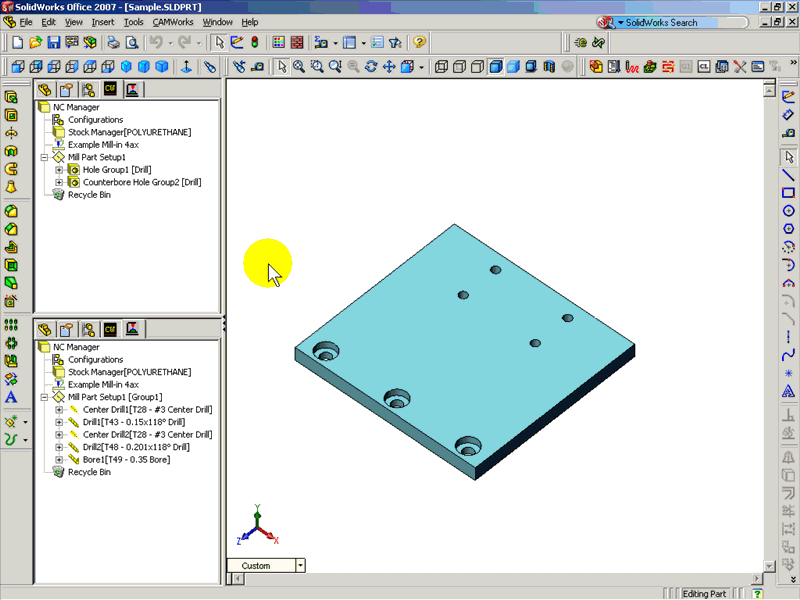This screenshot has height=600, width=800.
Task: Click the Normal To view icon
Action: point(186,67)
